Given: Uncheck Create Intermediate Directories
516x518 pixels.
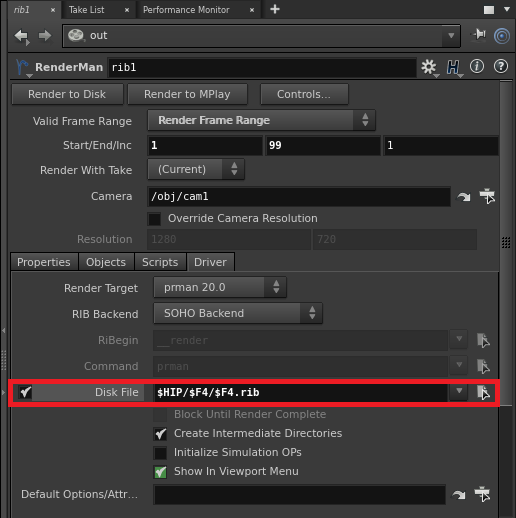Looking at the screenshot, I should point(160,434).
